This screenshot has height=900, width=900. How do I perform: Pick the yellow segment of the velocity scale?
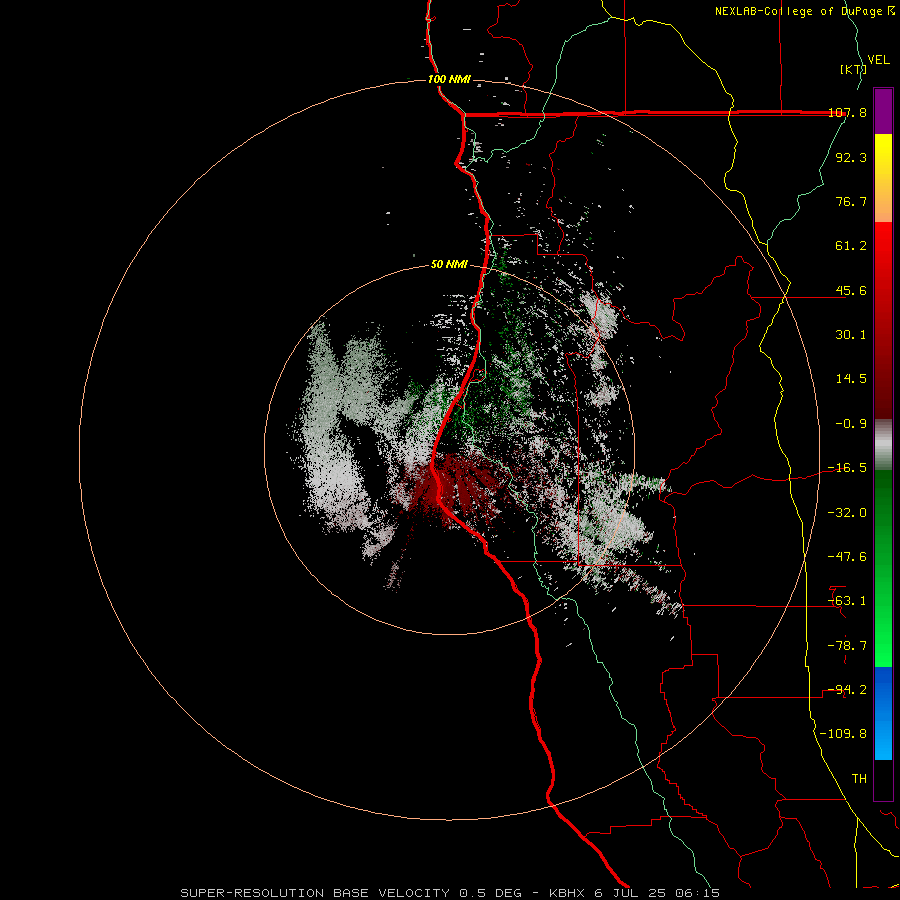883,156
